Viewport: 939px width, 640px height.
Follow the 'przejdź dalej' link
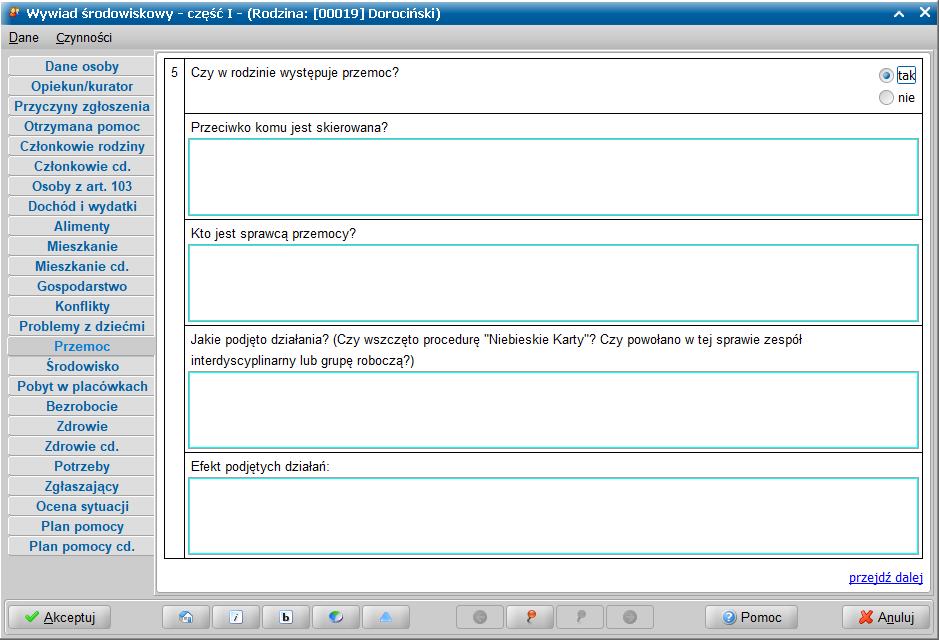[x=886, y=578]
